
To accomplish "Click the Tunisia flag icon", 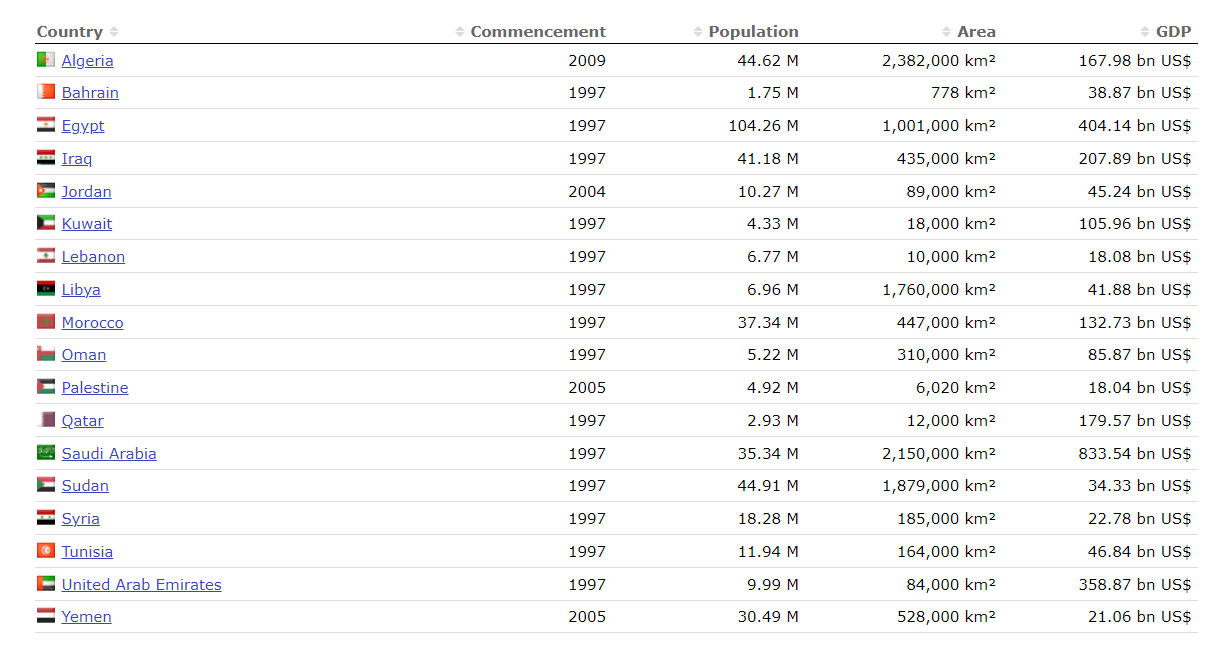I will coord(46,551).
